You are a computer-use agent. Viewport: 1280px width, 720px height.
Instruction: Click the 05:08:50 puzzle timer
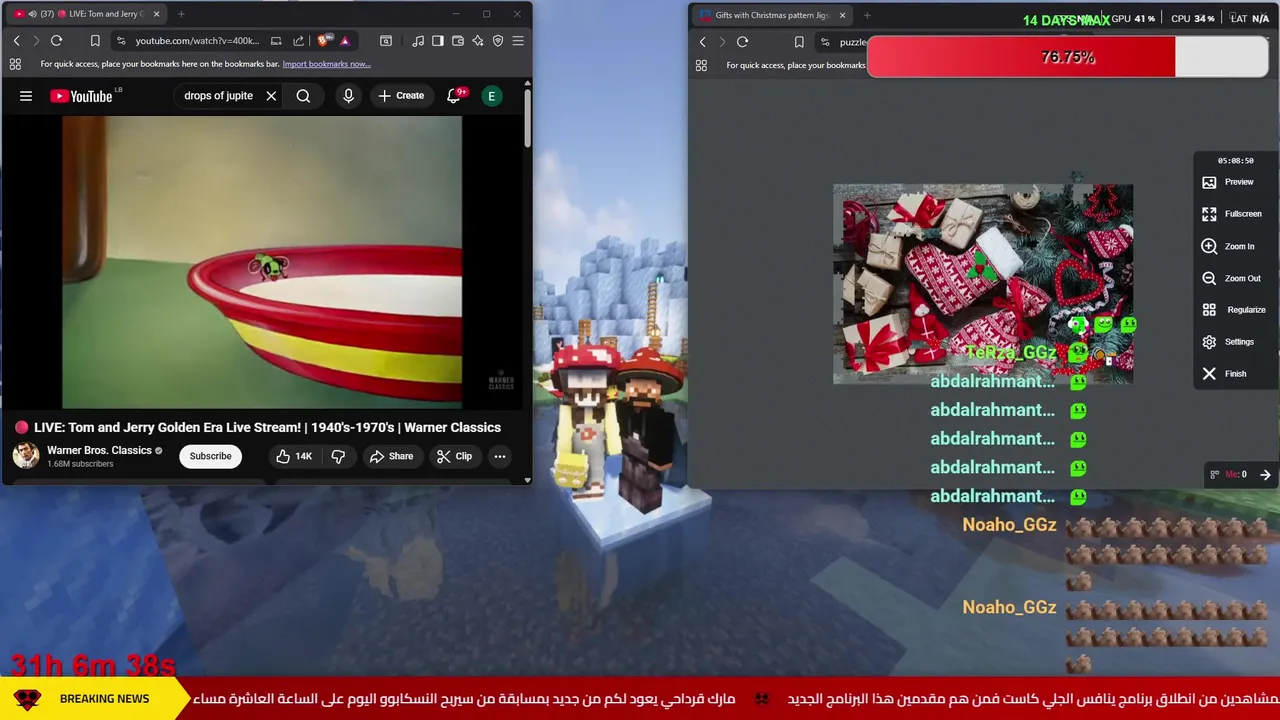(x=1235, y=160)
